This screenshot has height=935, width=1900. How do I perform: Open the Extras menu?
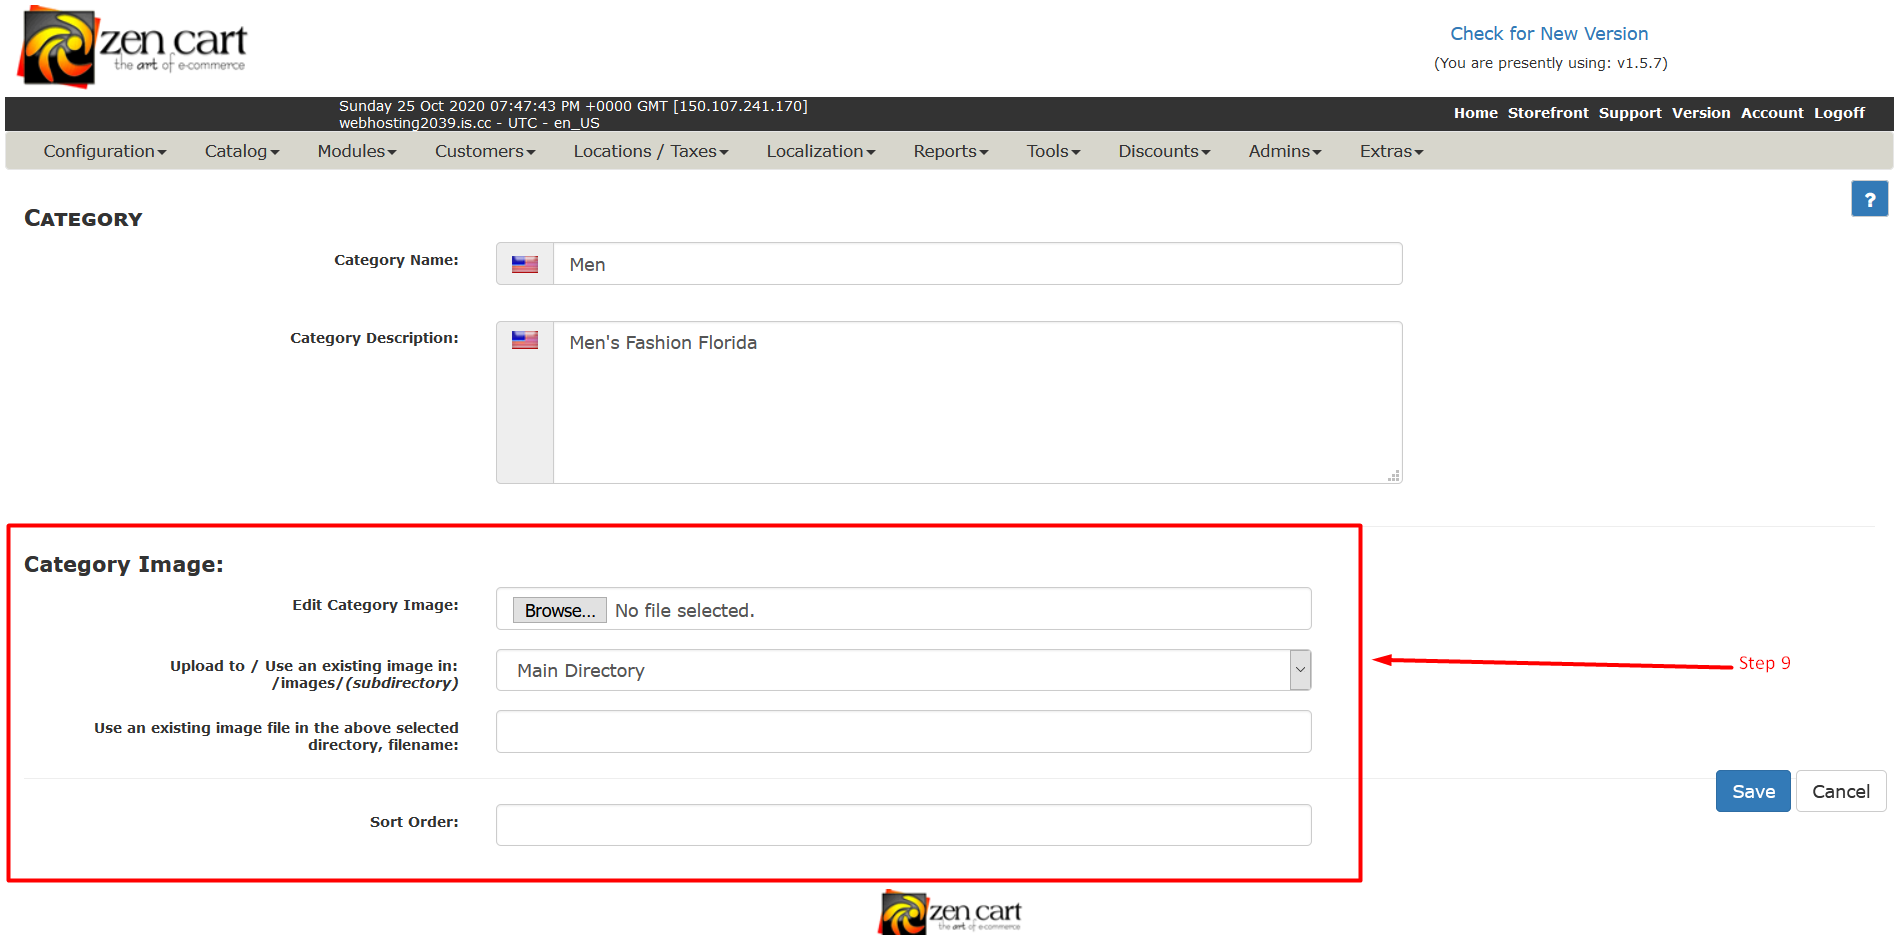[1391, 151]
